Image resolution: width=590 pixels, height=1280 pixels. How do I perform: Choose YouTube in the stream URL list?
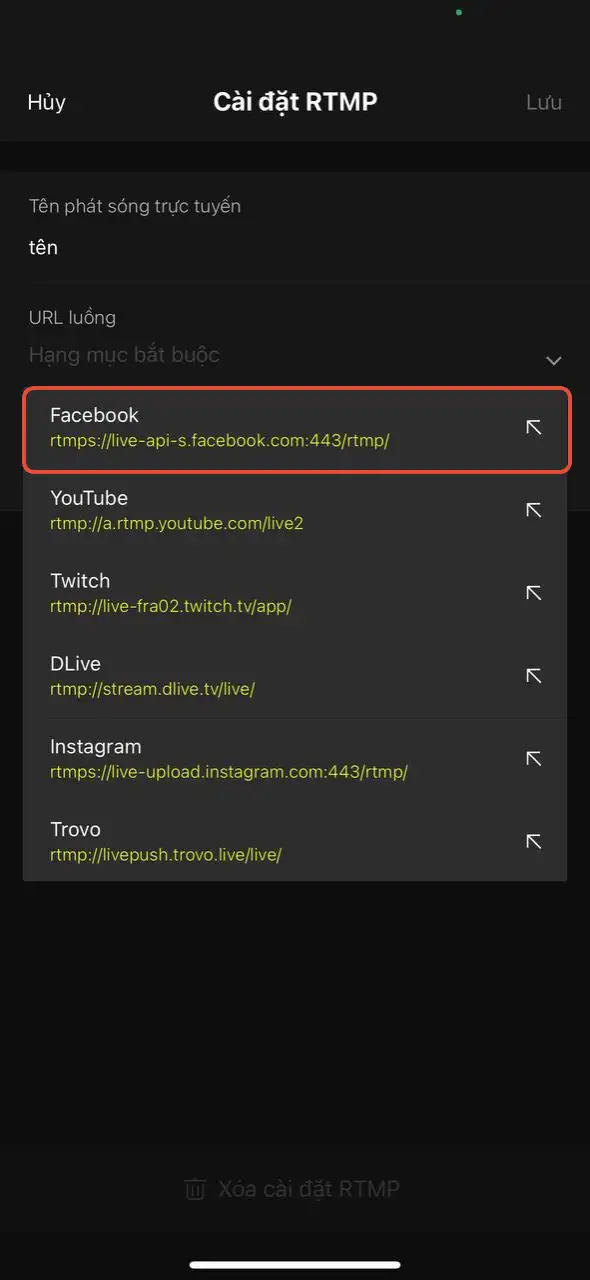(295, 510)
